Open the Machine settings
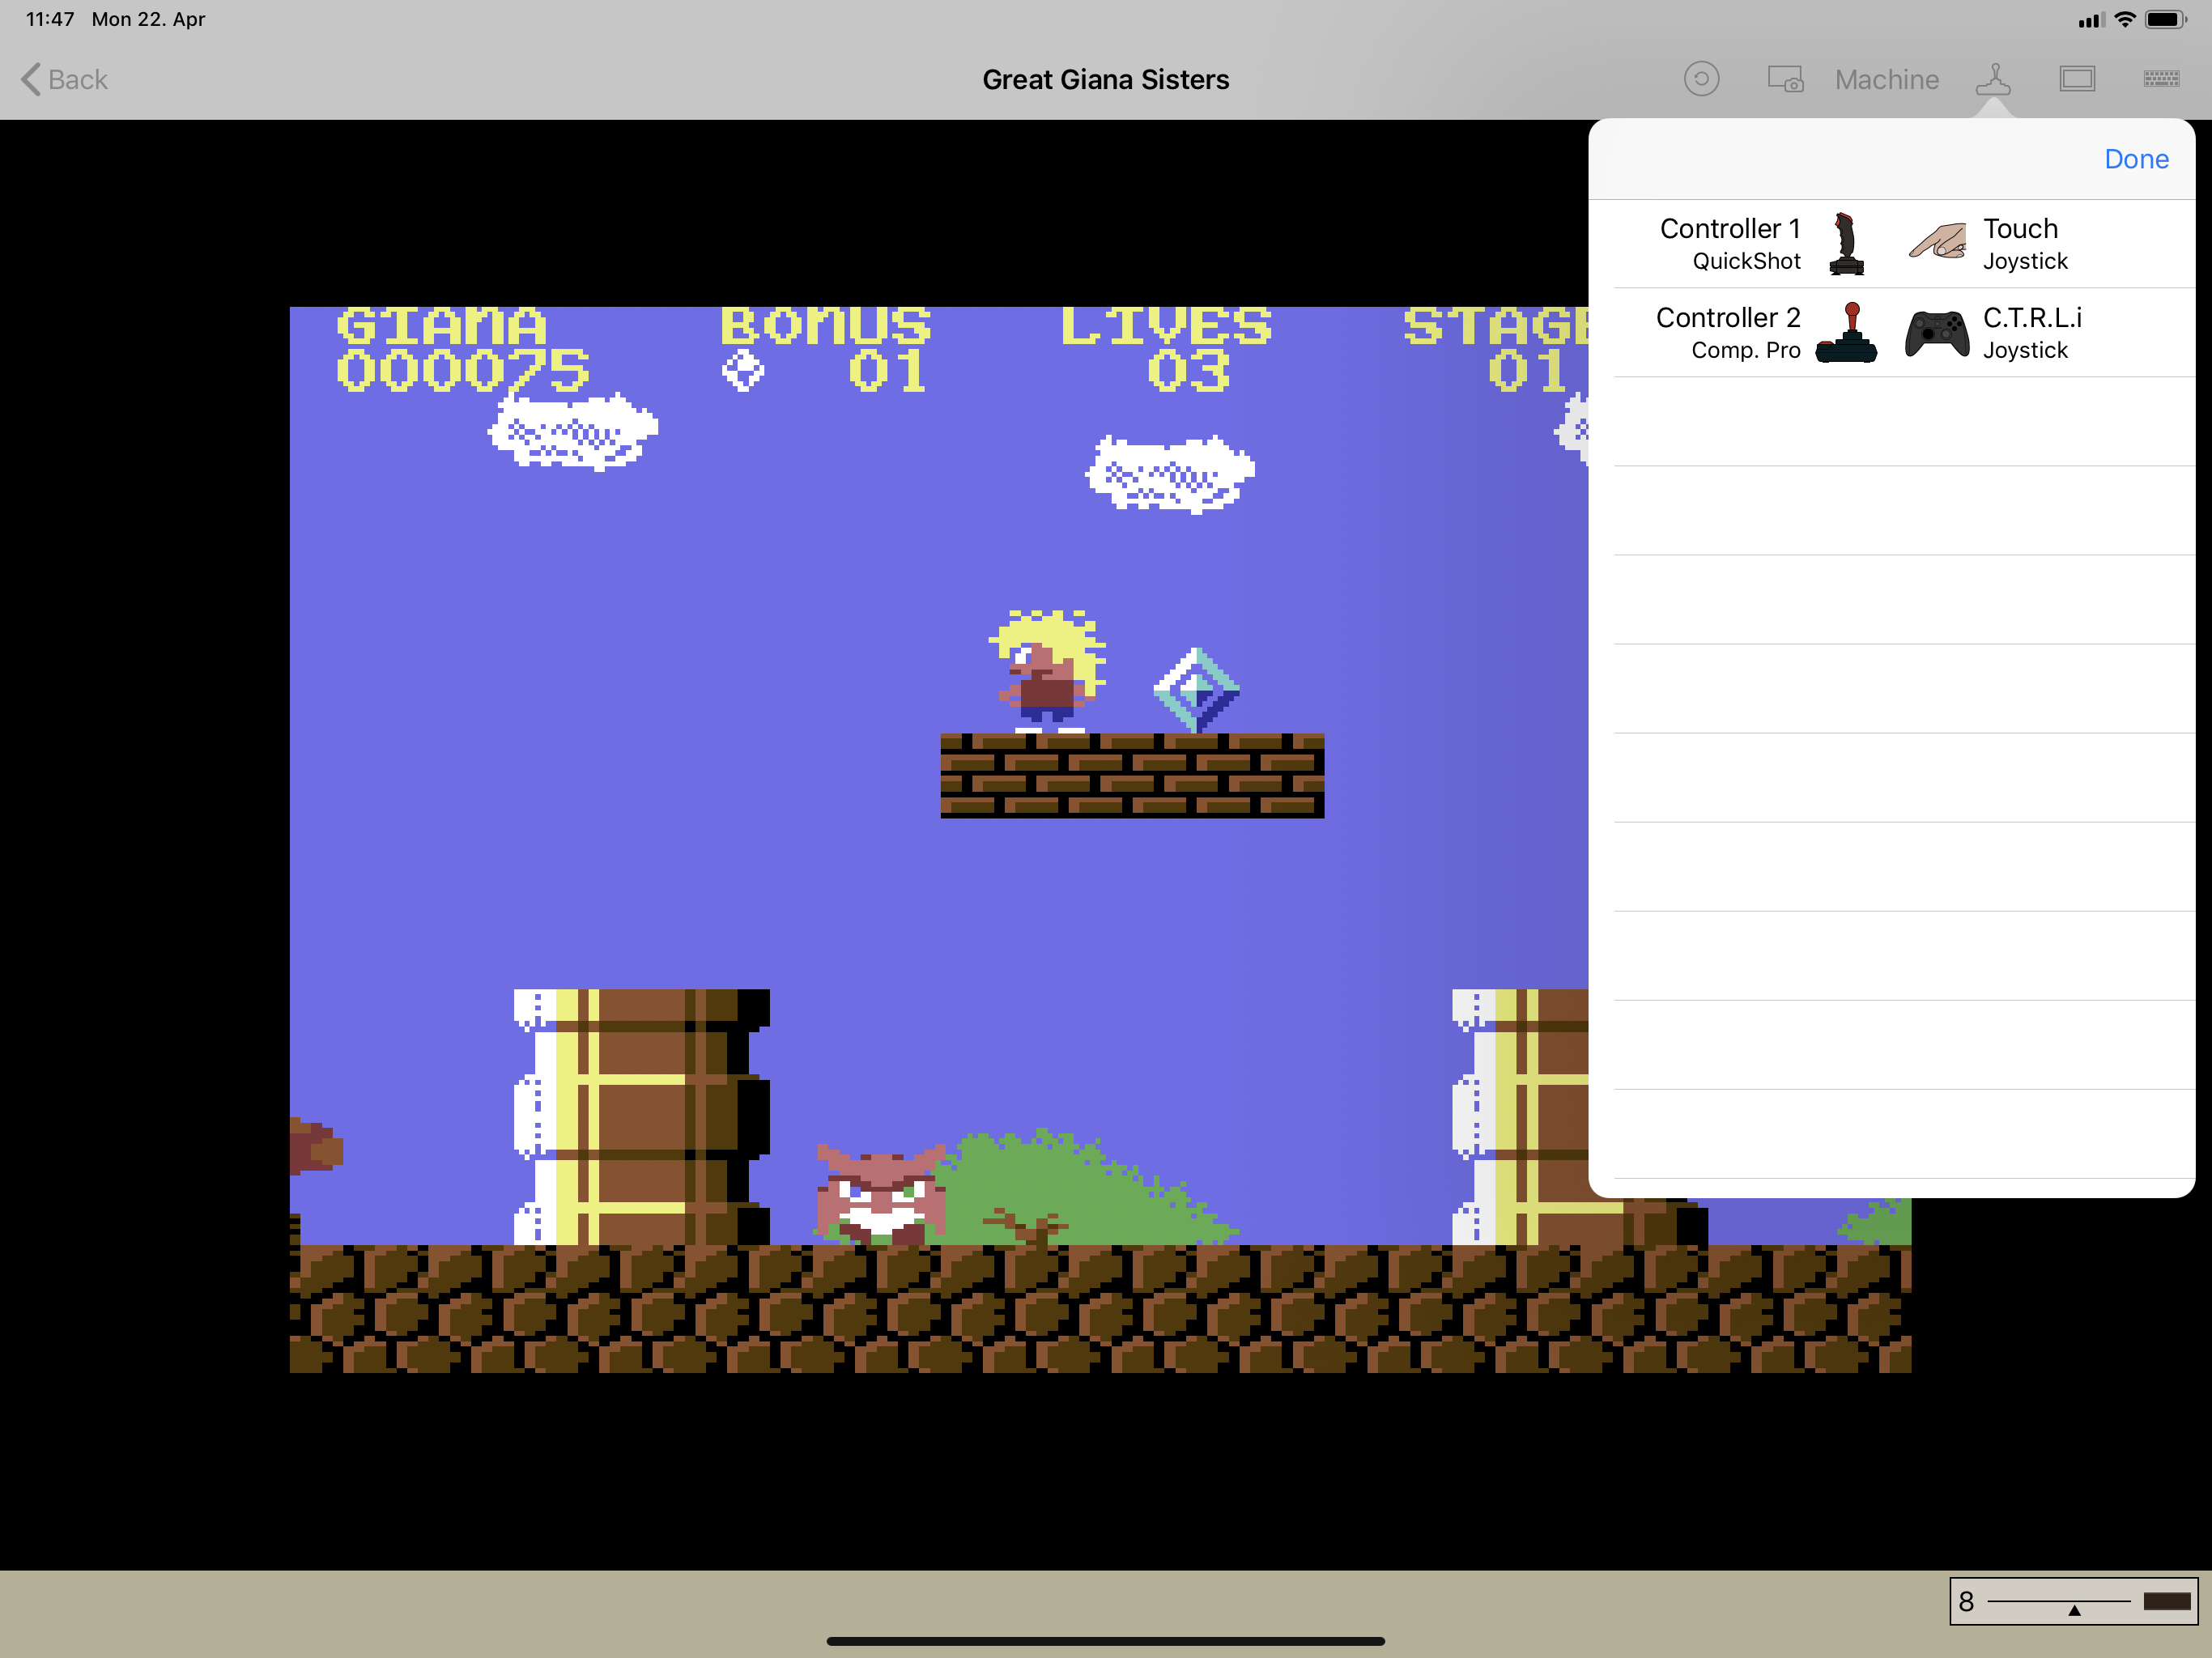2212x1658 pixels. [x=1886, y=79]
